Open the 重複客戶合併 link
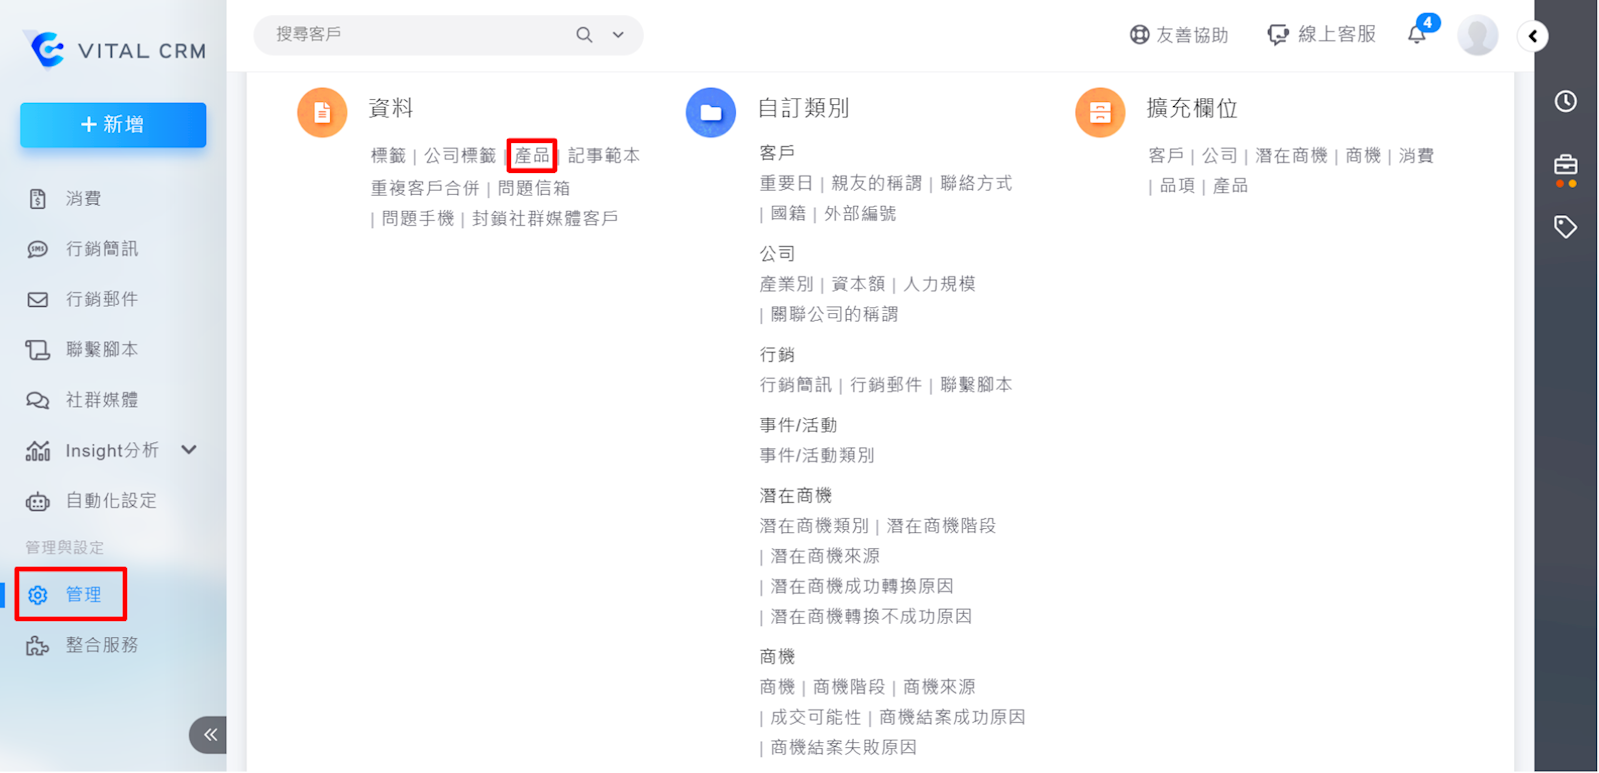1599x773 pixels. coord(425,188)
